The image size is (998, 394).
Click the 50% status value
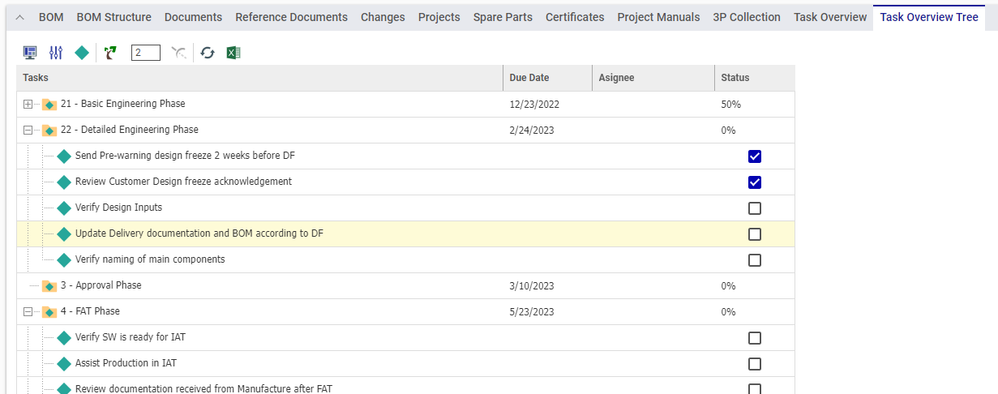731,104
